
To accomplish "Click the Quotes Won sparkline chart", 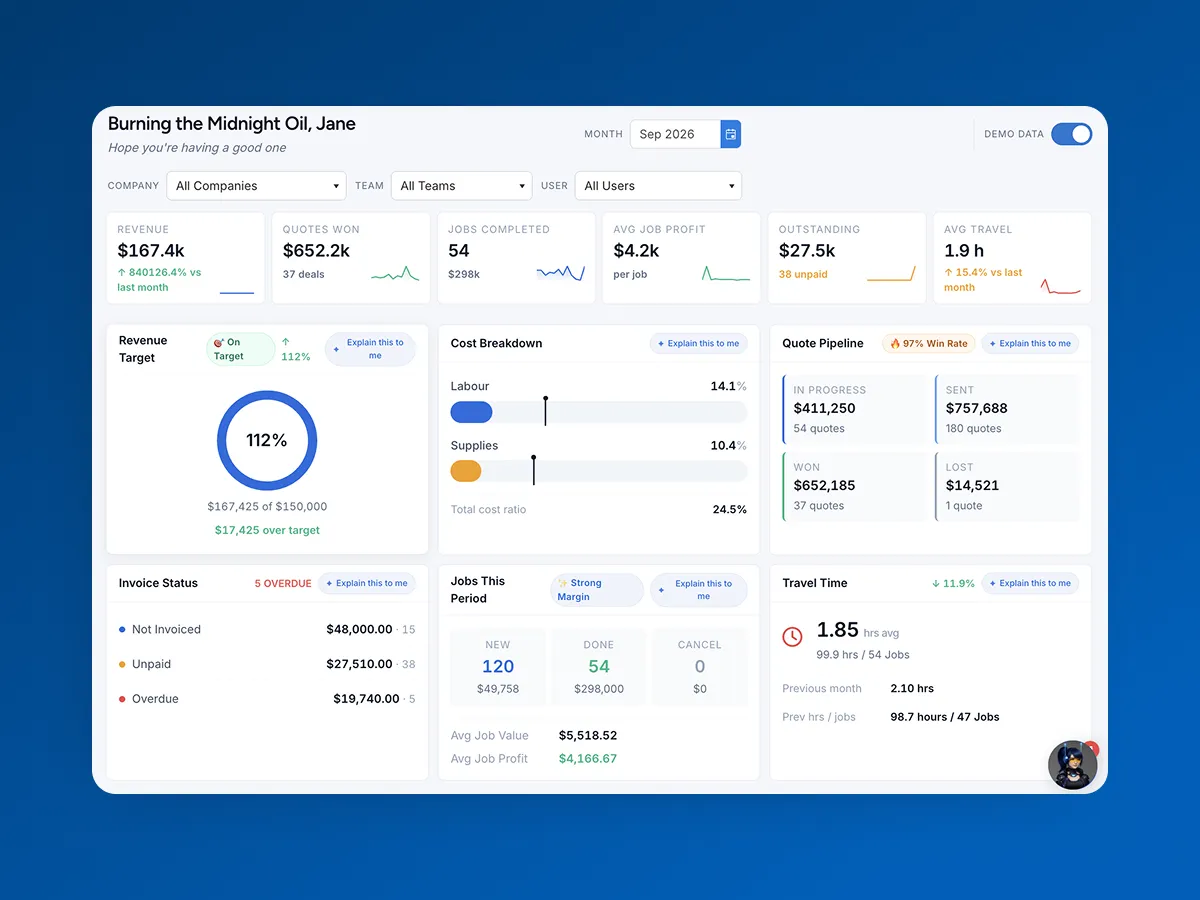I will [395, 273].
